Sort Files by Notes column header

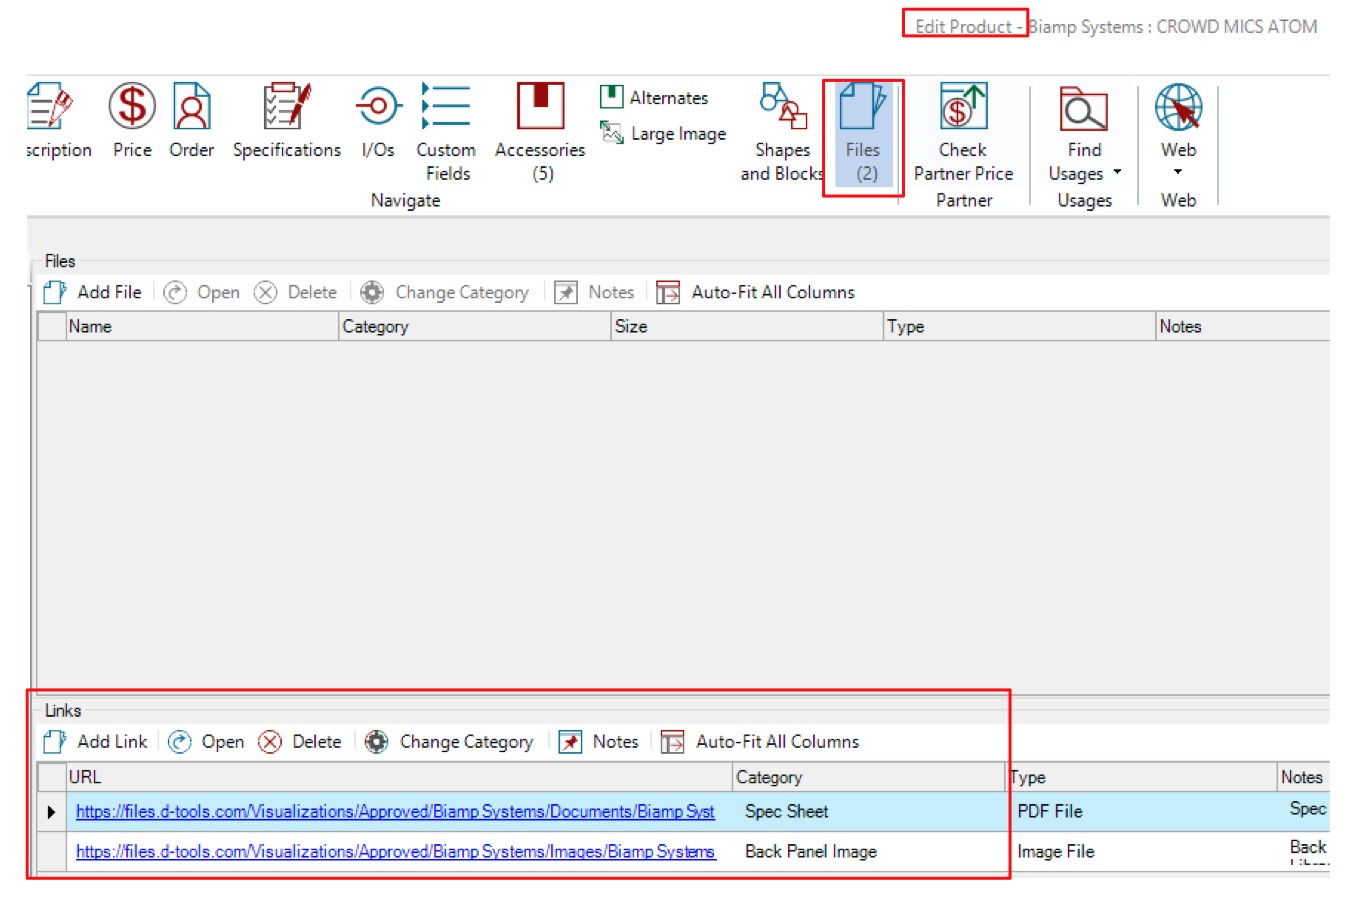1242,326
